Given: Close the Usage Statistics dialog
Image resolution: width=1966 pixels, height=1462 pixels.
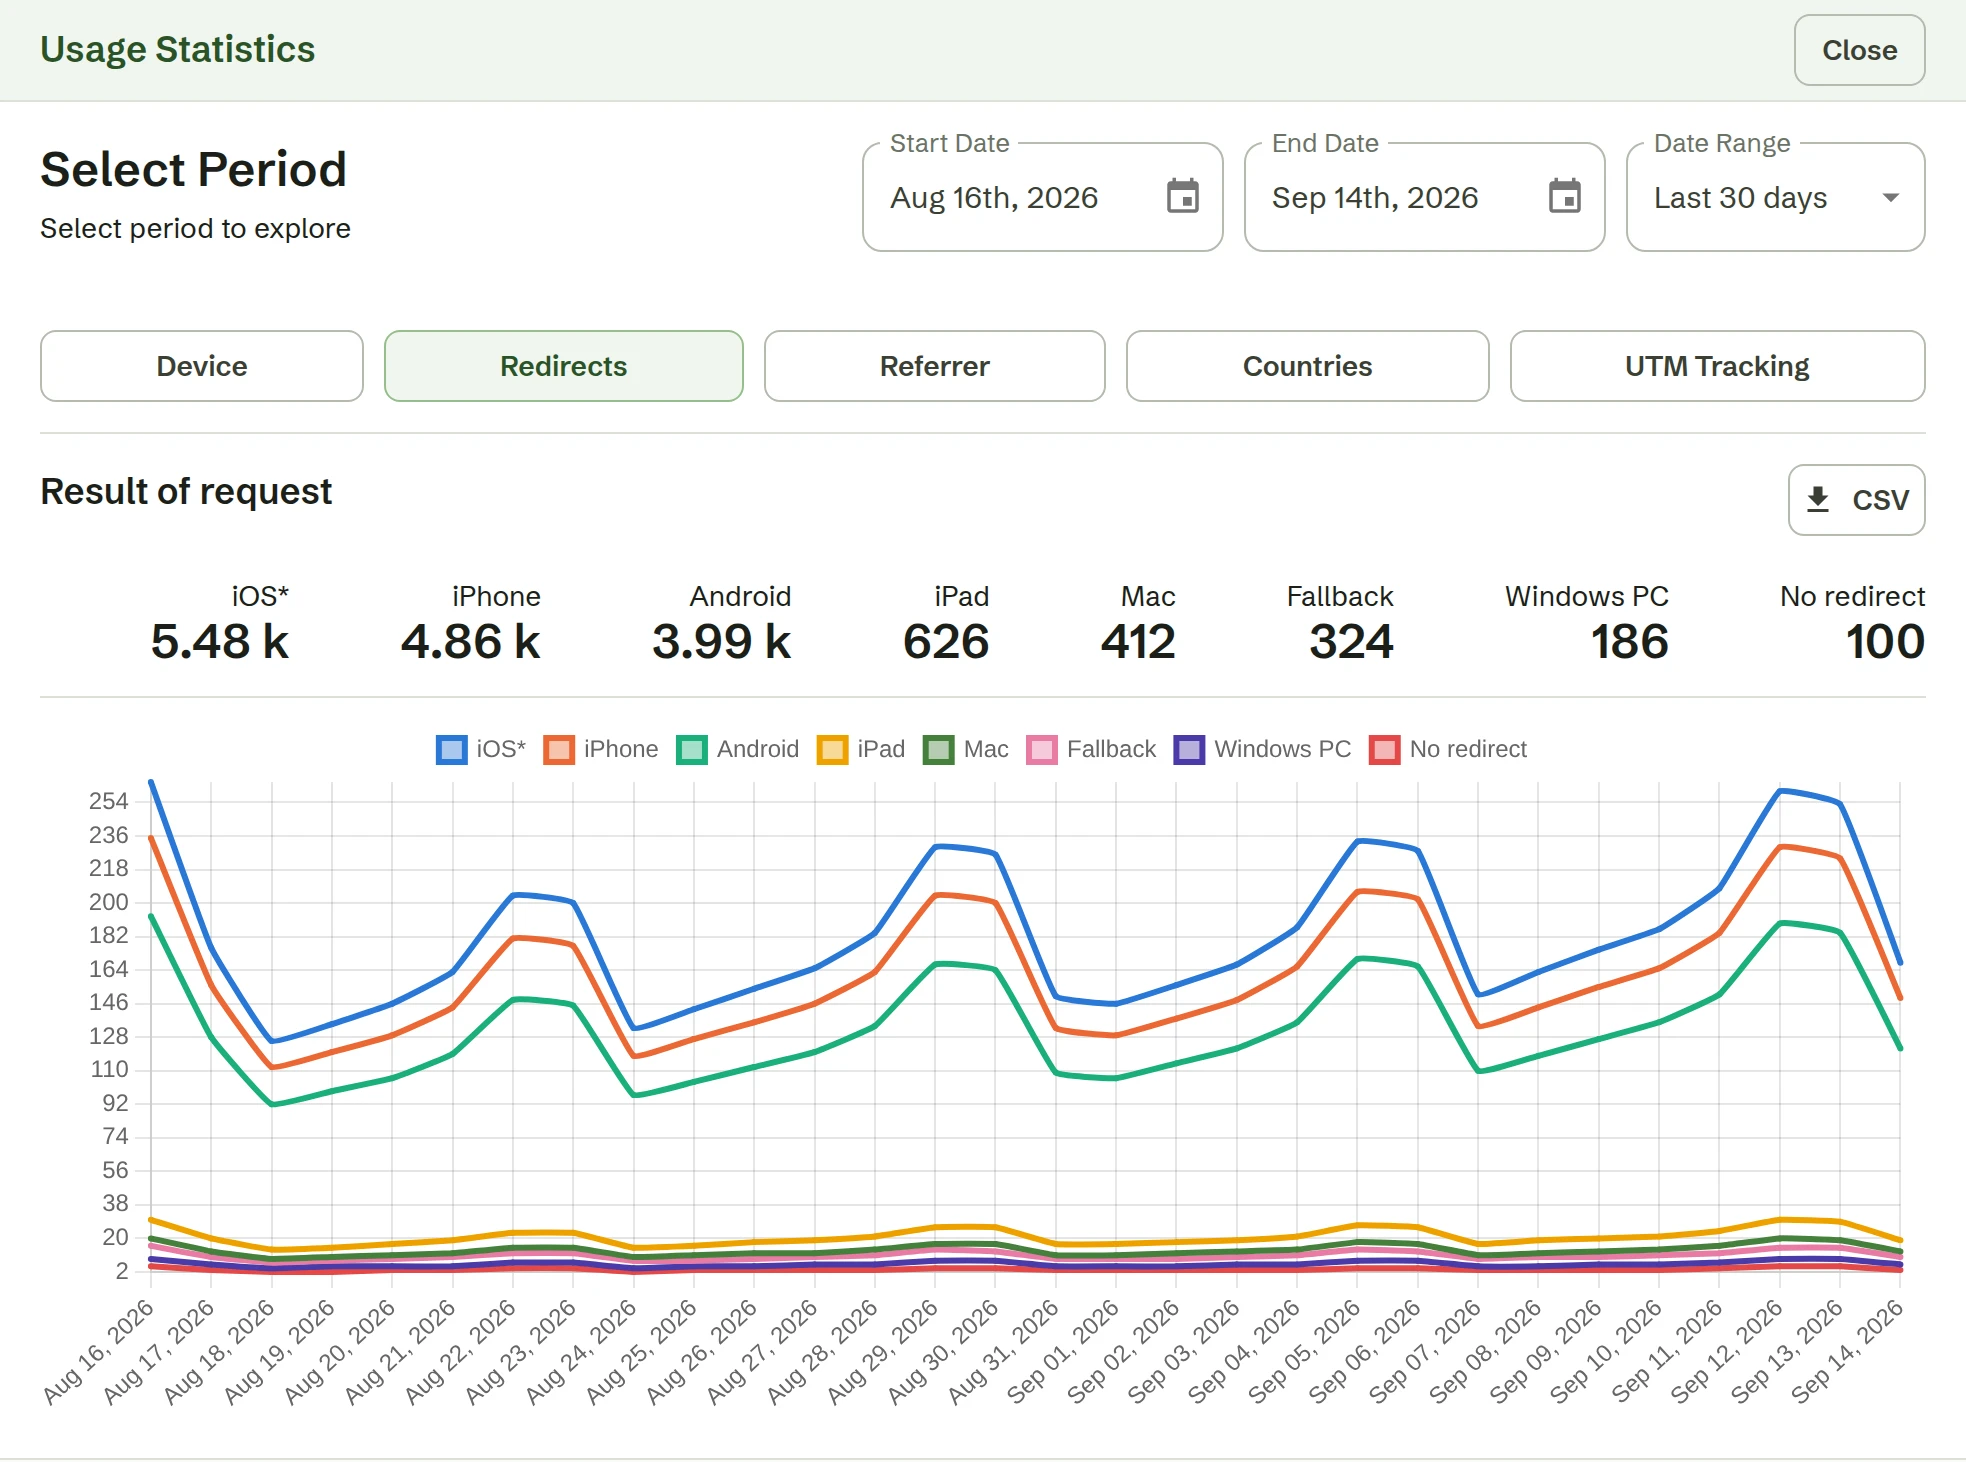Looking at the screenshot, I should tap(1860, 50).
